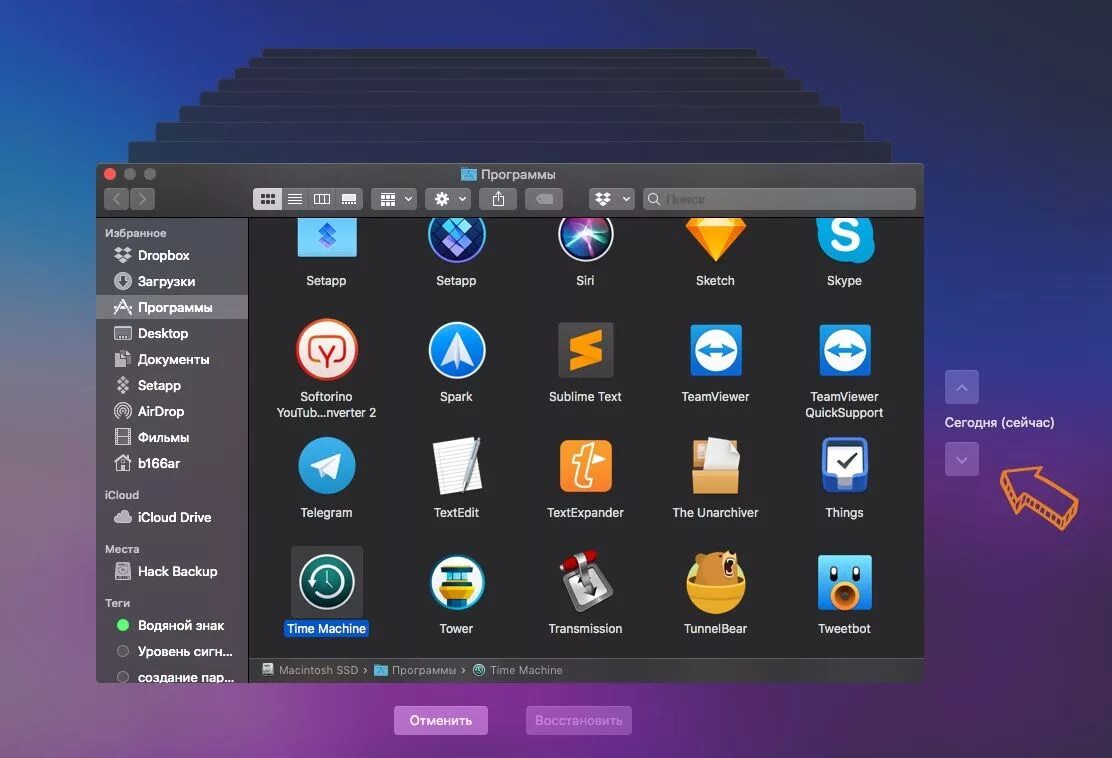Switch to gallery view
The width and height of the screenshot is (1112, 758).
click(x=349, y=199)
